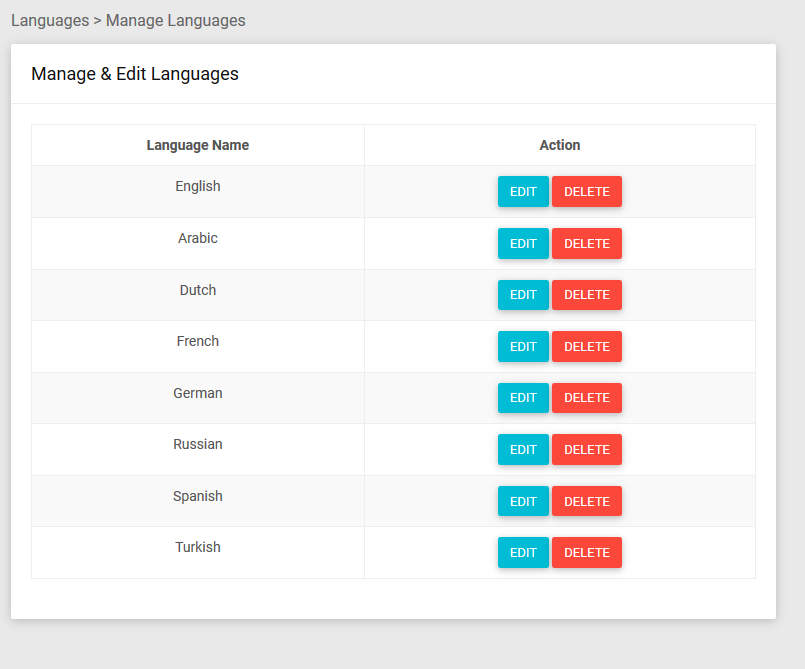
Task: Select the Language Name column header
Action: click(x=197, y=145)
